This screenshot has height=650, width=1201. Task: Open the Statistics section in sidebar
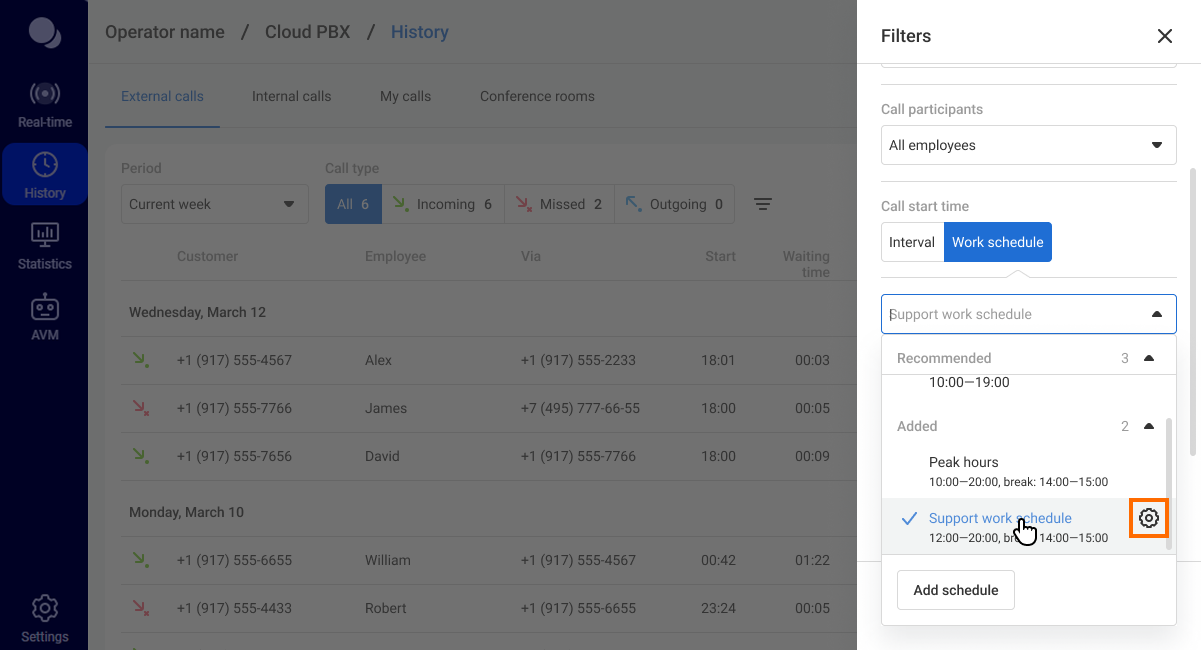(44, 246)
